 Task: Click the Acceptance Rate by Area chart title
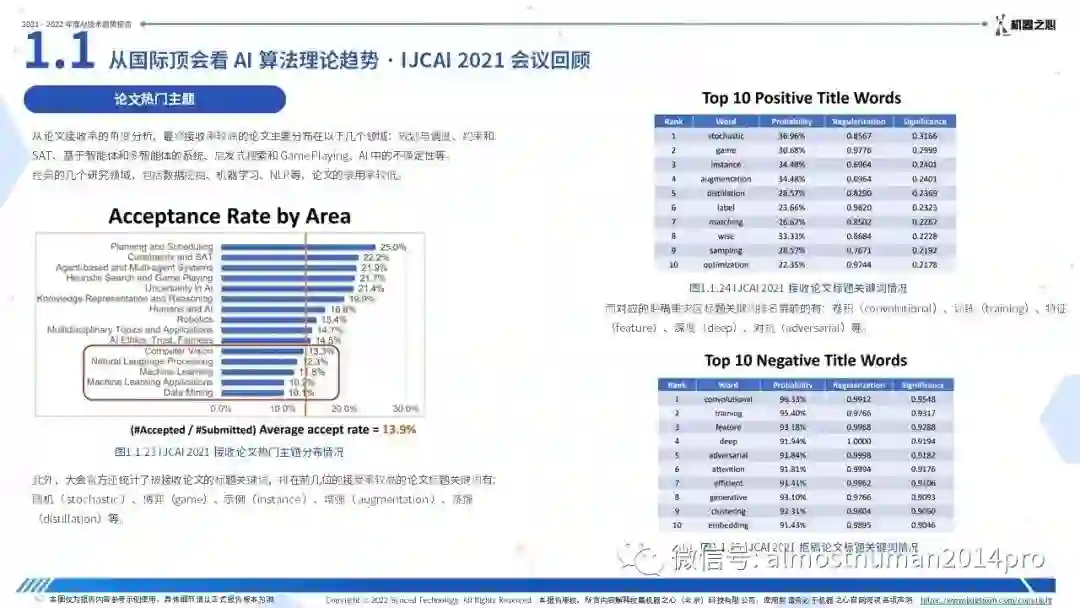point(229,216)
